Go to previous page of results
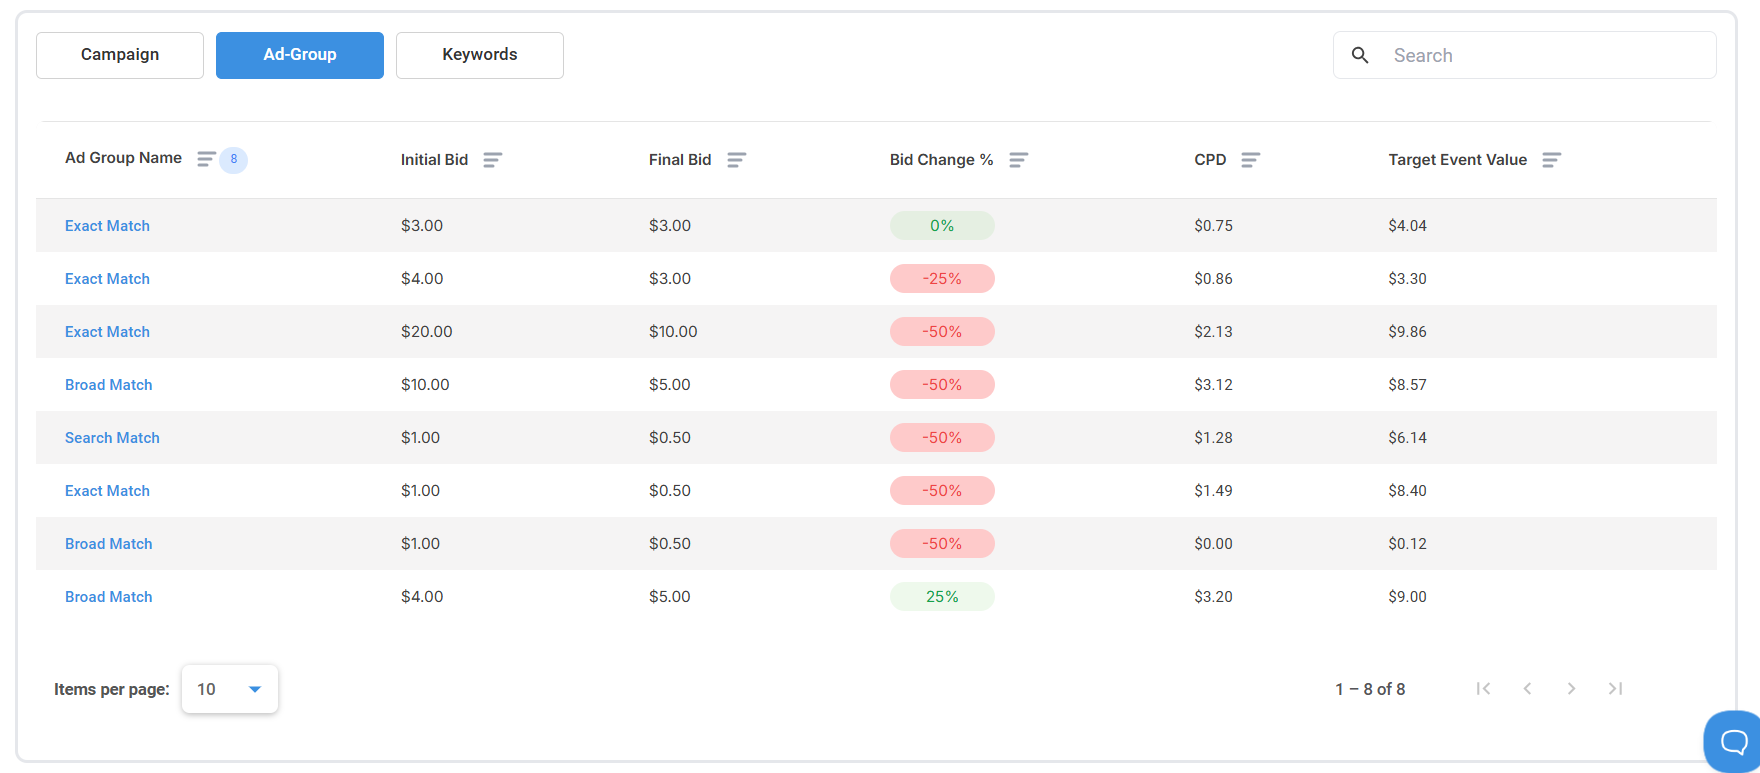 pos(1527,688)
